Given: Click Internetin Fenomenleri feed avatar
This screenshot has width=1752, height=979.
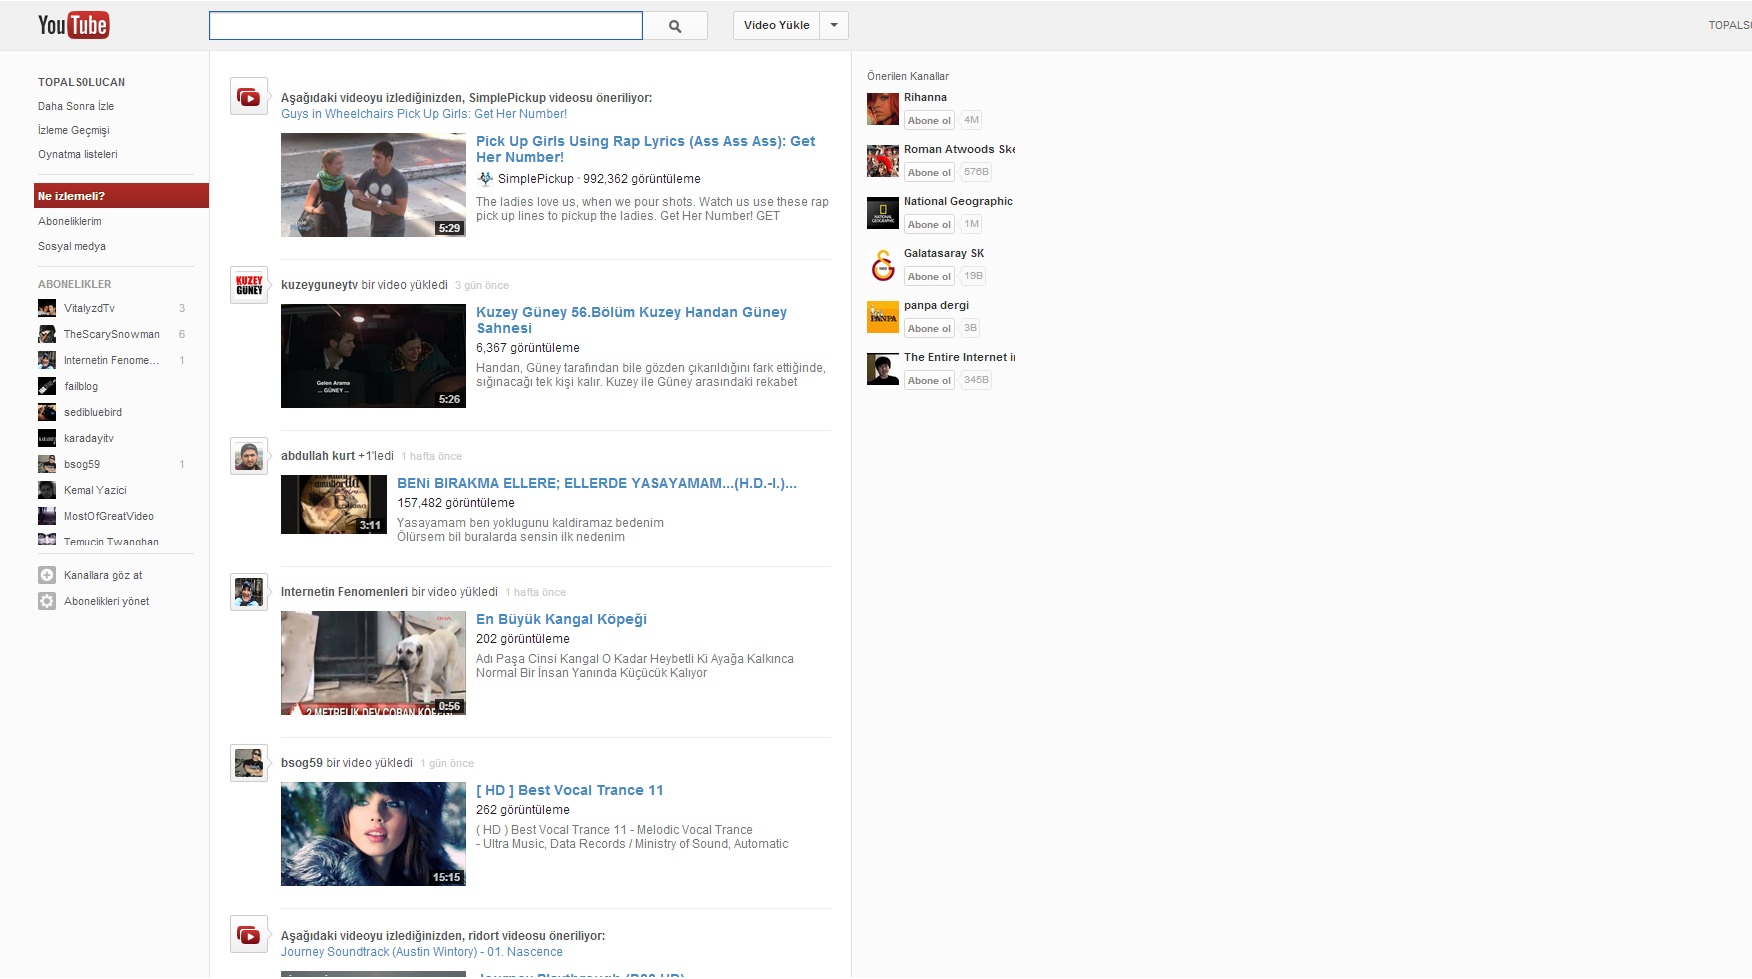Looking at the screenshot, I should [x=249, y=592].
